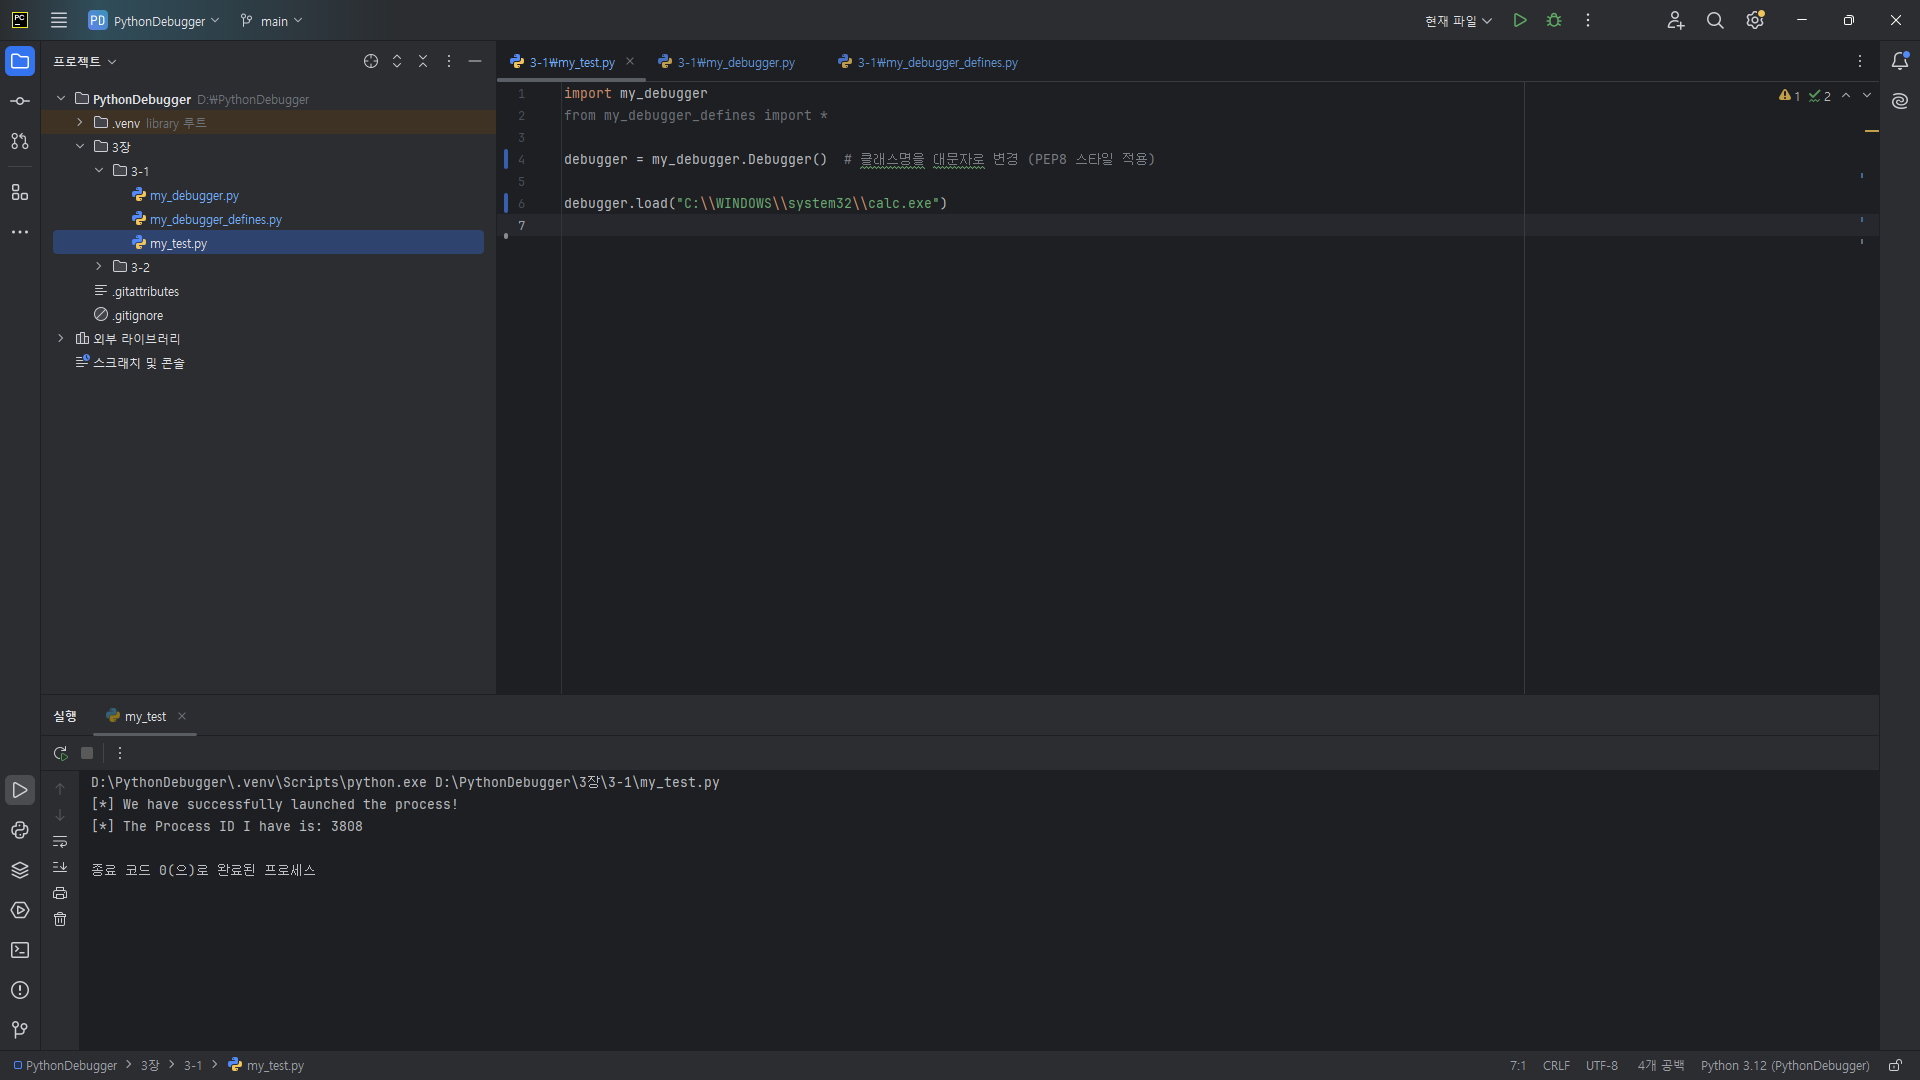Open the Python Console tool window
Screen dimensions: 1920x1080
[x=20, y=830]
